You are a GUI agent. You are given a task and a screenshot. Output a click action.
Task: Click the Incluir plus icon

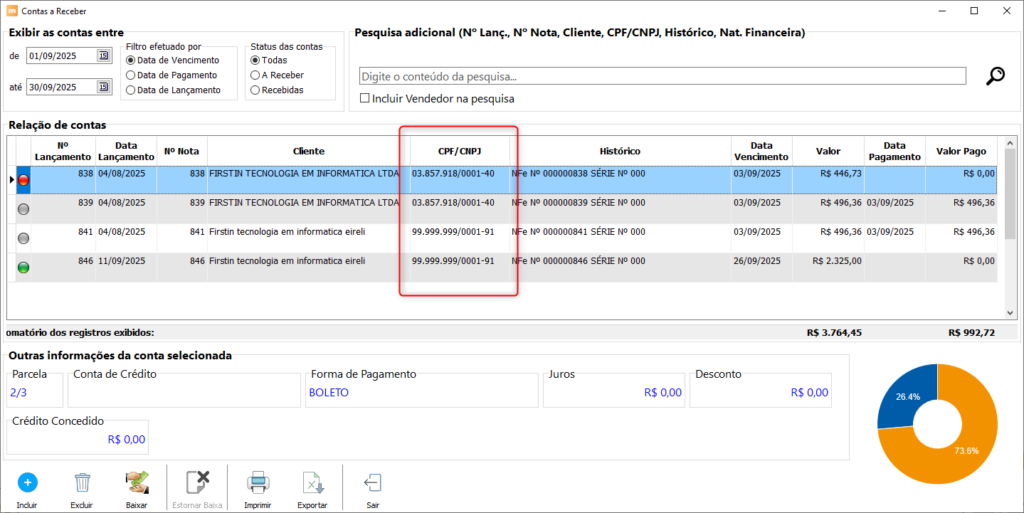click(x=27, y=482)
